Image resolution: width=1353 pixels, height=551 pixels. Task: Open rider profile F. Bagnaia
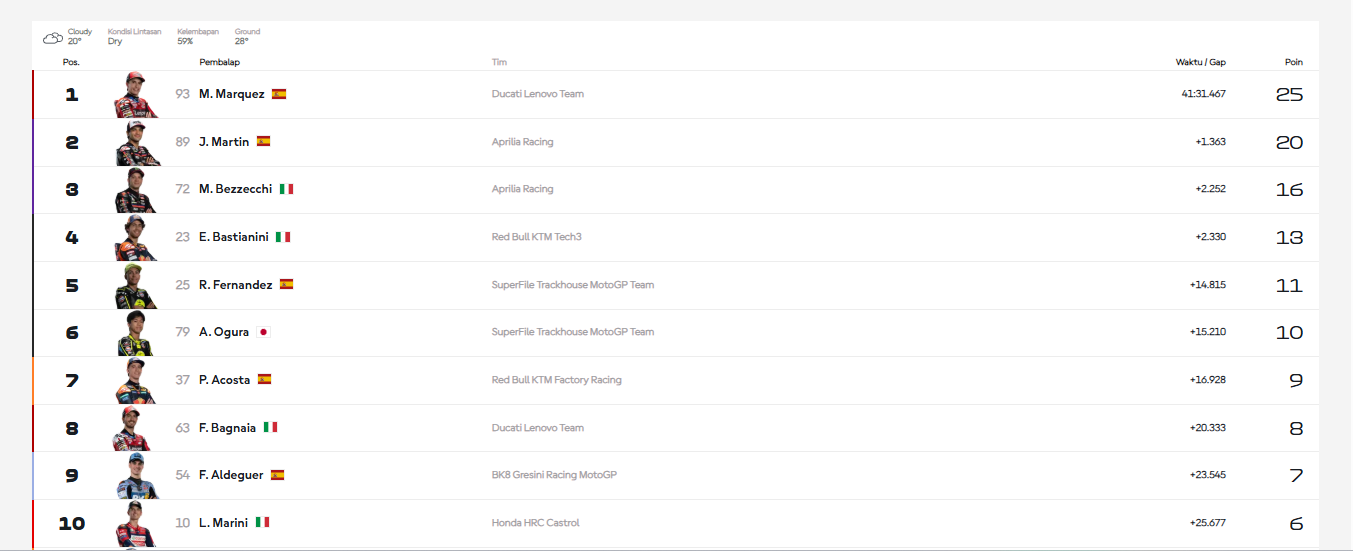click(227, 428)
